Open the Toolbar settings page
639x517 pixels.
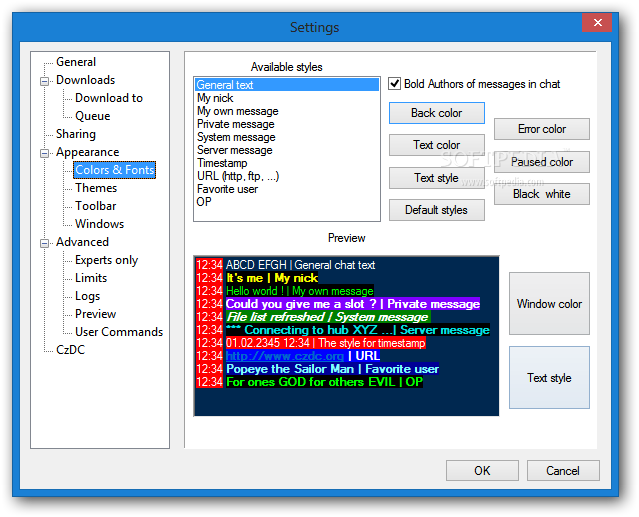pos(95,206)
